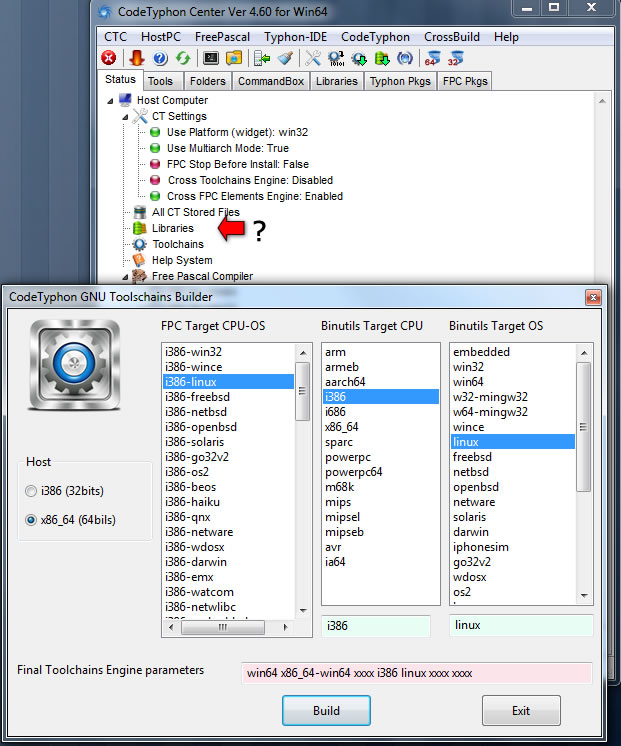
Task: Click the All CT Stored Files database icon
Action: [x=140, y=212]
